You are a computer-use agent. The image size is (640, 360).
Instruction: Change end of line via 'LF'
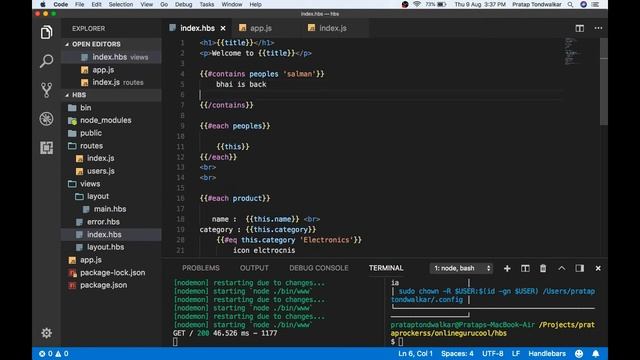click(x=516, y=353)
